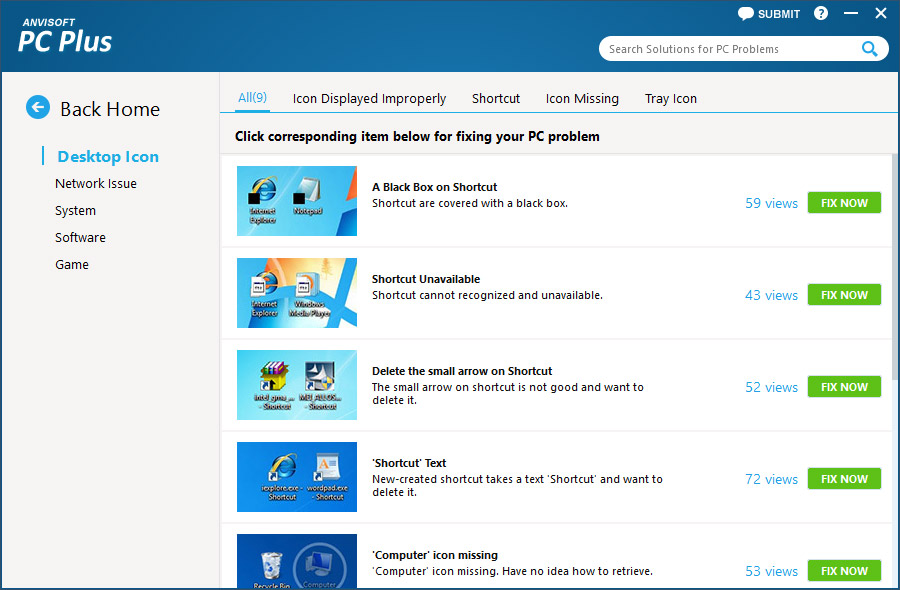
Task: Click the 43 views count
Action: point(771,295)
